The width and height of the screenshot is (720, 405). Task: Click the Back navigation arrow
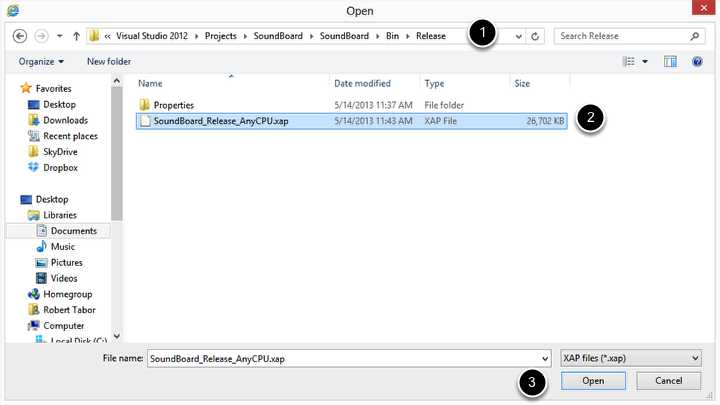pos(20,36)
